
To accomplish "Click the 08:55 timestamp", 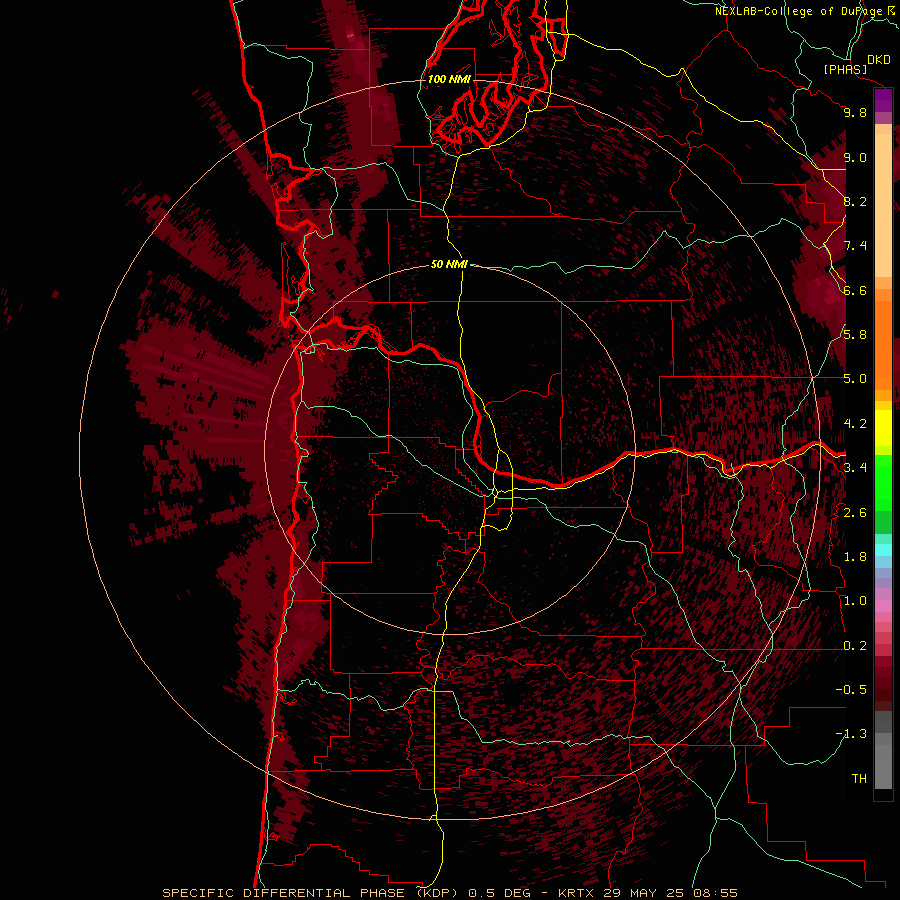I will click(716, 893).
